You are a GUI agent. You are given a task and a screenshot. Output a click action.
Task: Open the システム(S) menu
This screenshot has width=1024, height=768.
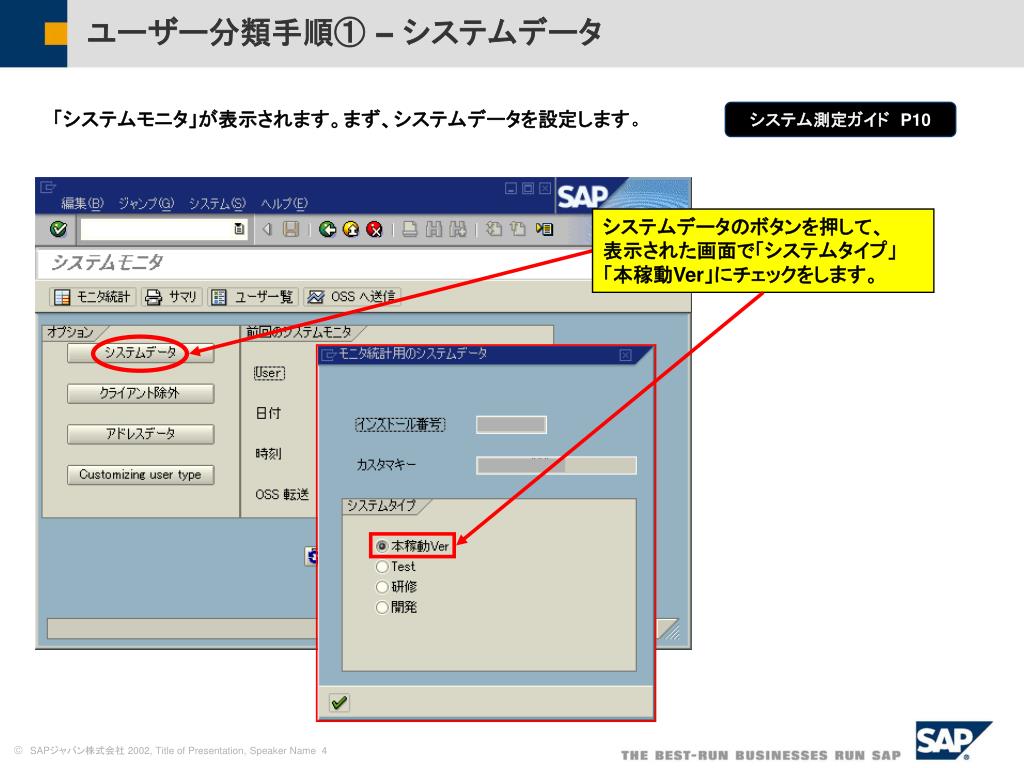[x=217, y=204]
